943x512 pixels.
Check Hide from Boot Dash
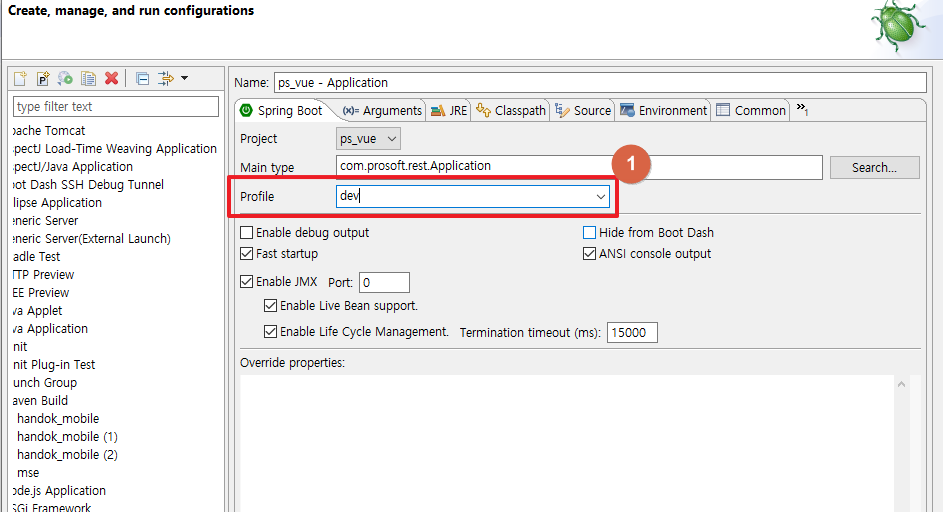589,232
